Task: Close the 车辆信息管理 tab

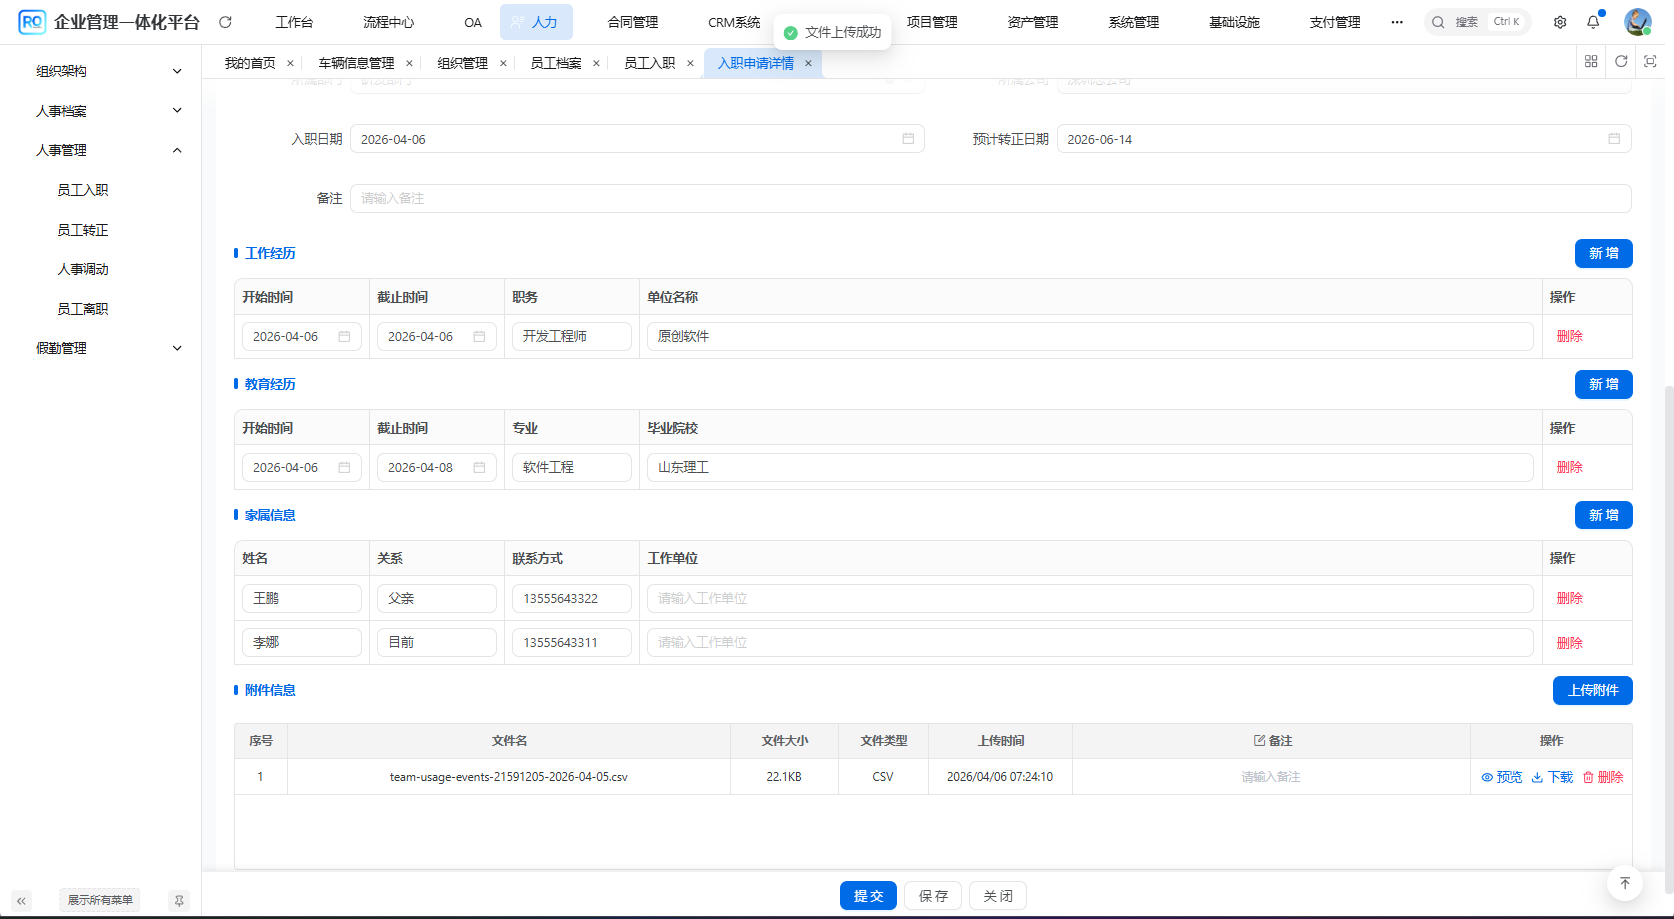Action: 409,63
